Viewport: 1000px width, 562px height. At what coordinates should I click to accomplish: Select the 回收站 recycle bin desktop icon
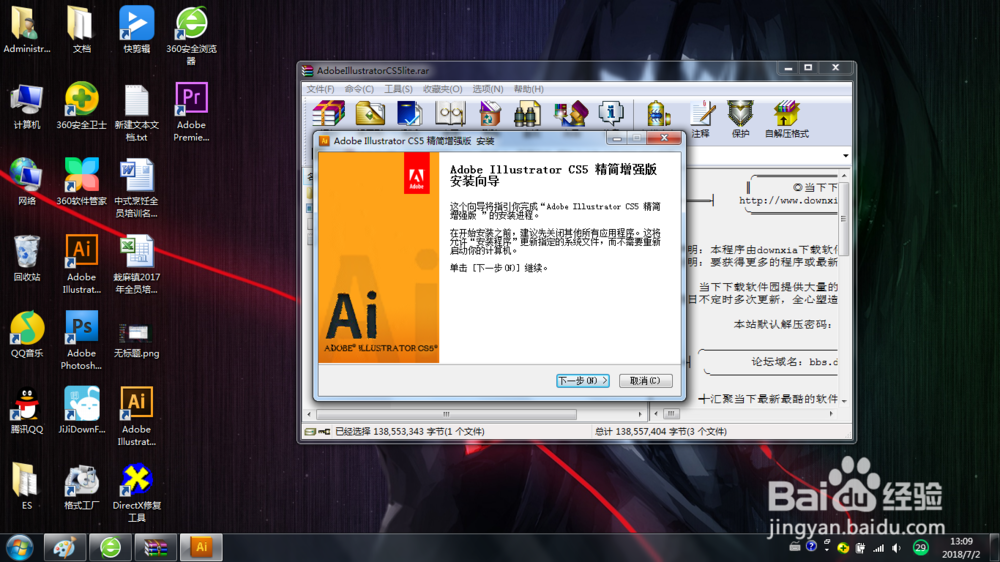click(x=27, y=258)
